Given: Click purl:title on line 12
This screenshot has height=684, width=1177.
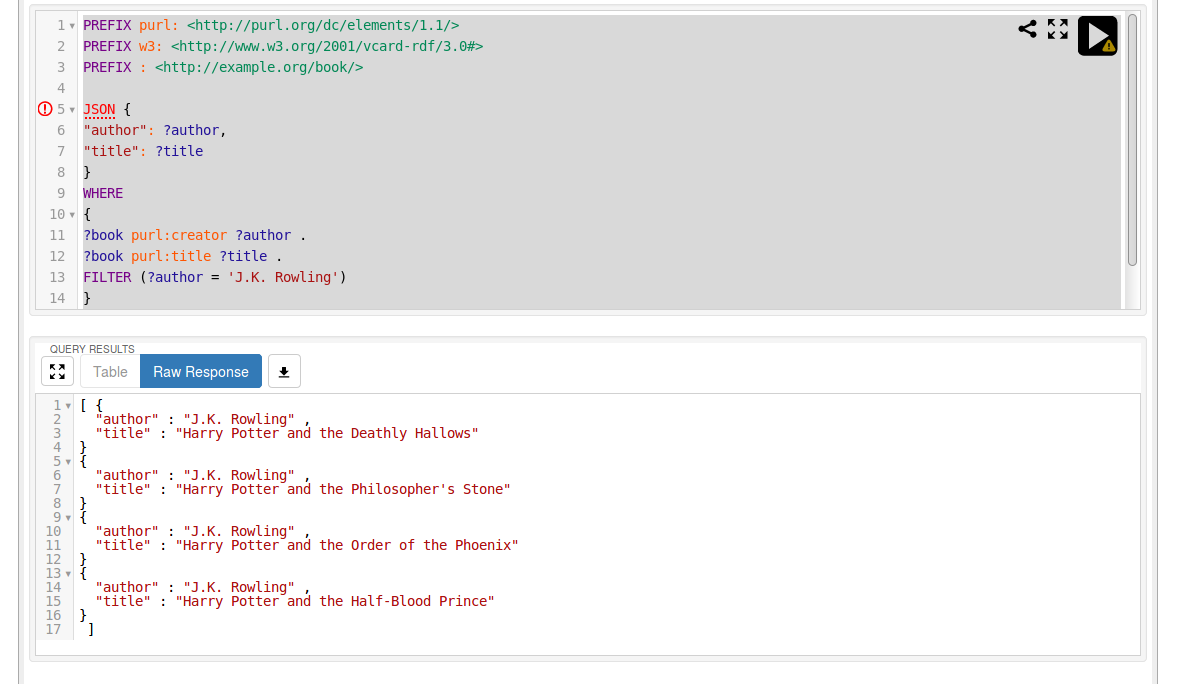Looking at the screenshot, I should coord(171,256).
